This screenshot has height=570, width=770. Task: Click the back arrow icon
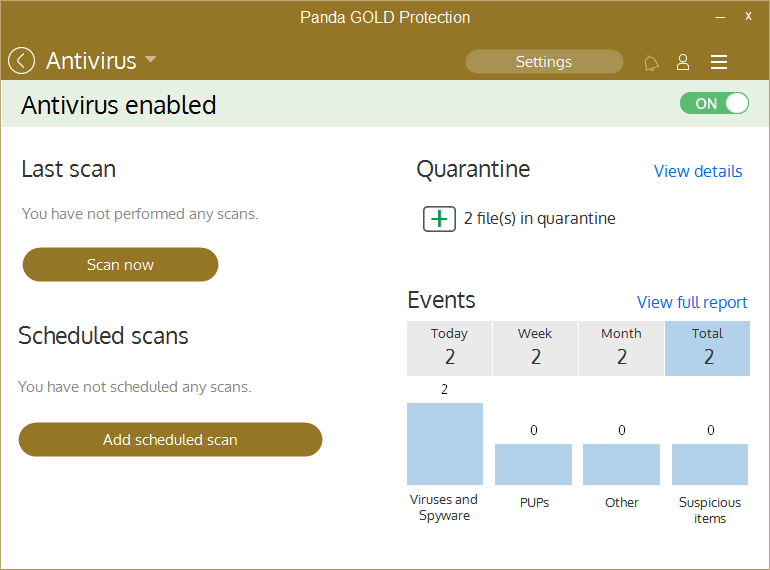pos(21,61)
